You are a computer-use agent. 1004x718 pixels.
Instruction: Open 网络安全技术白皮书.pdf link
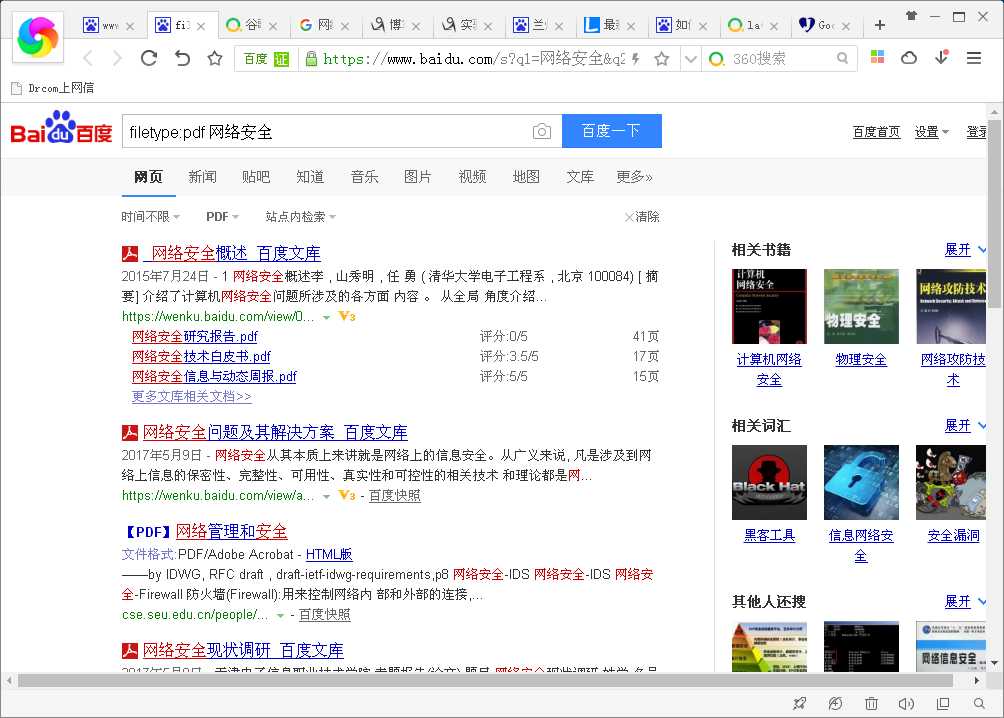tap(201, 356)
